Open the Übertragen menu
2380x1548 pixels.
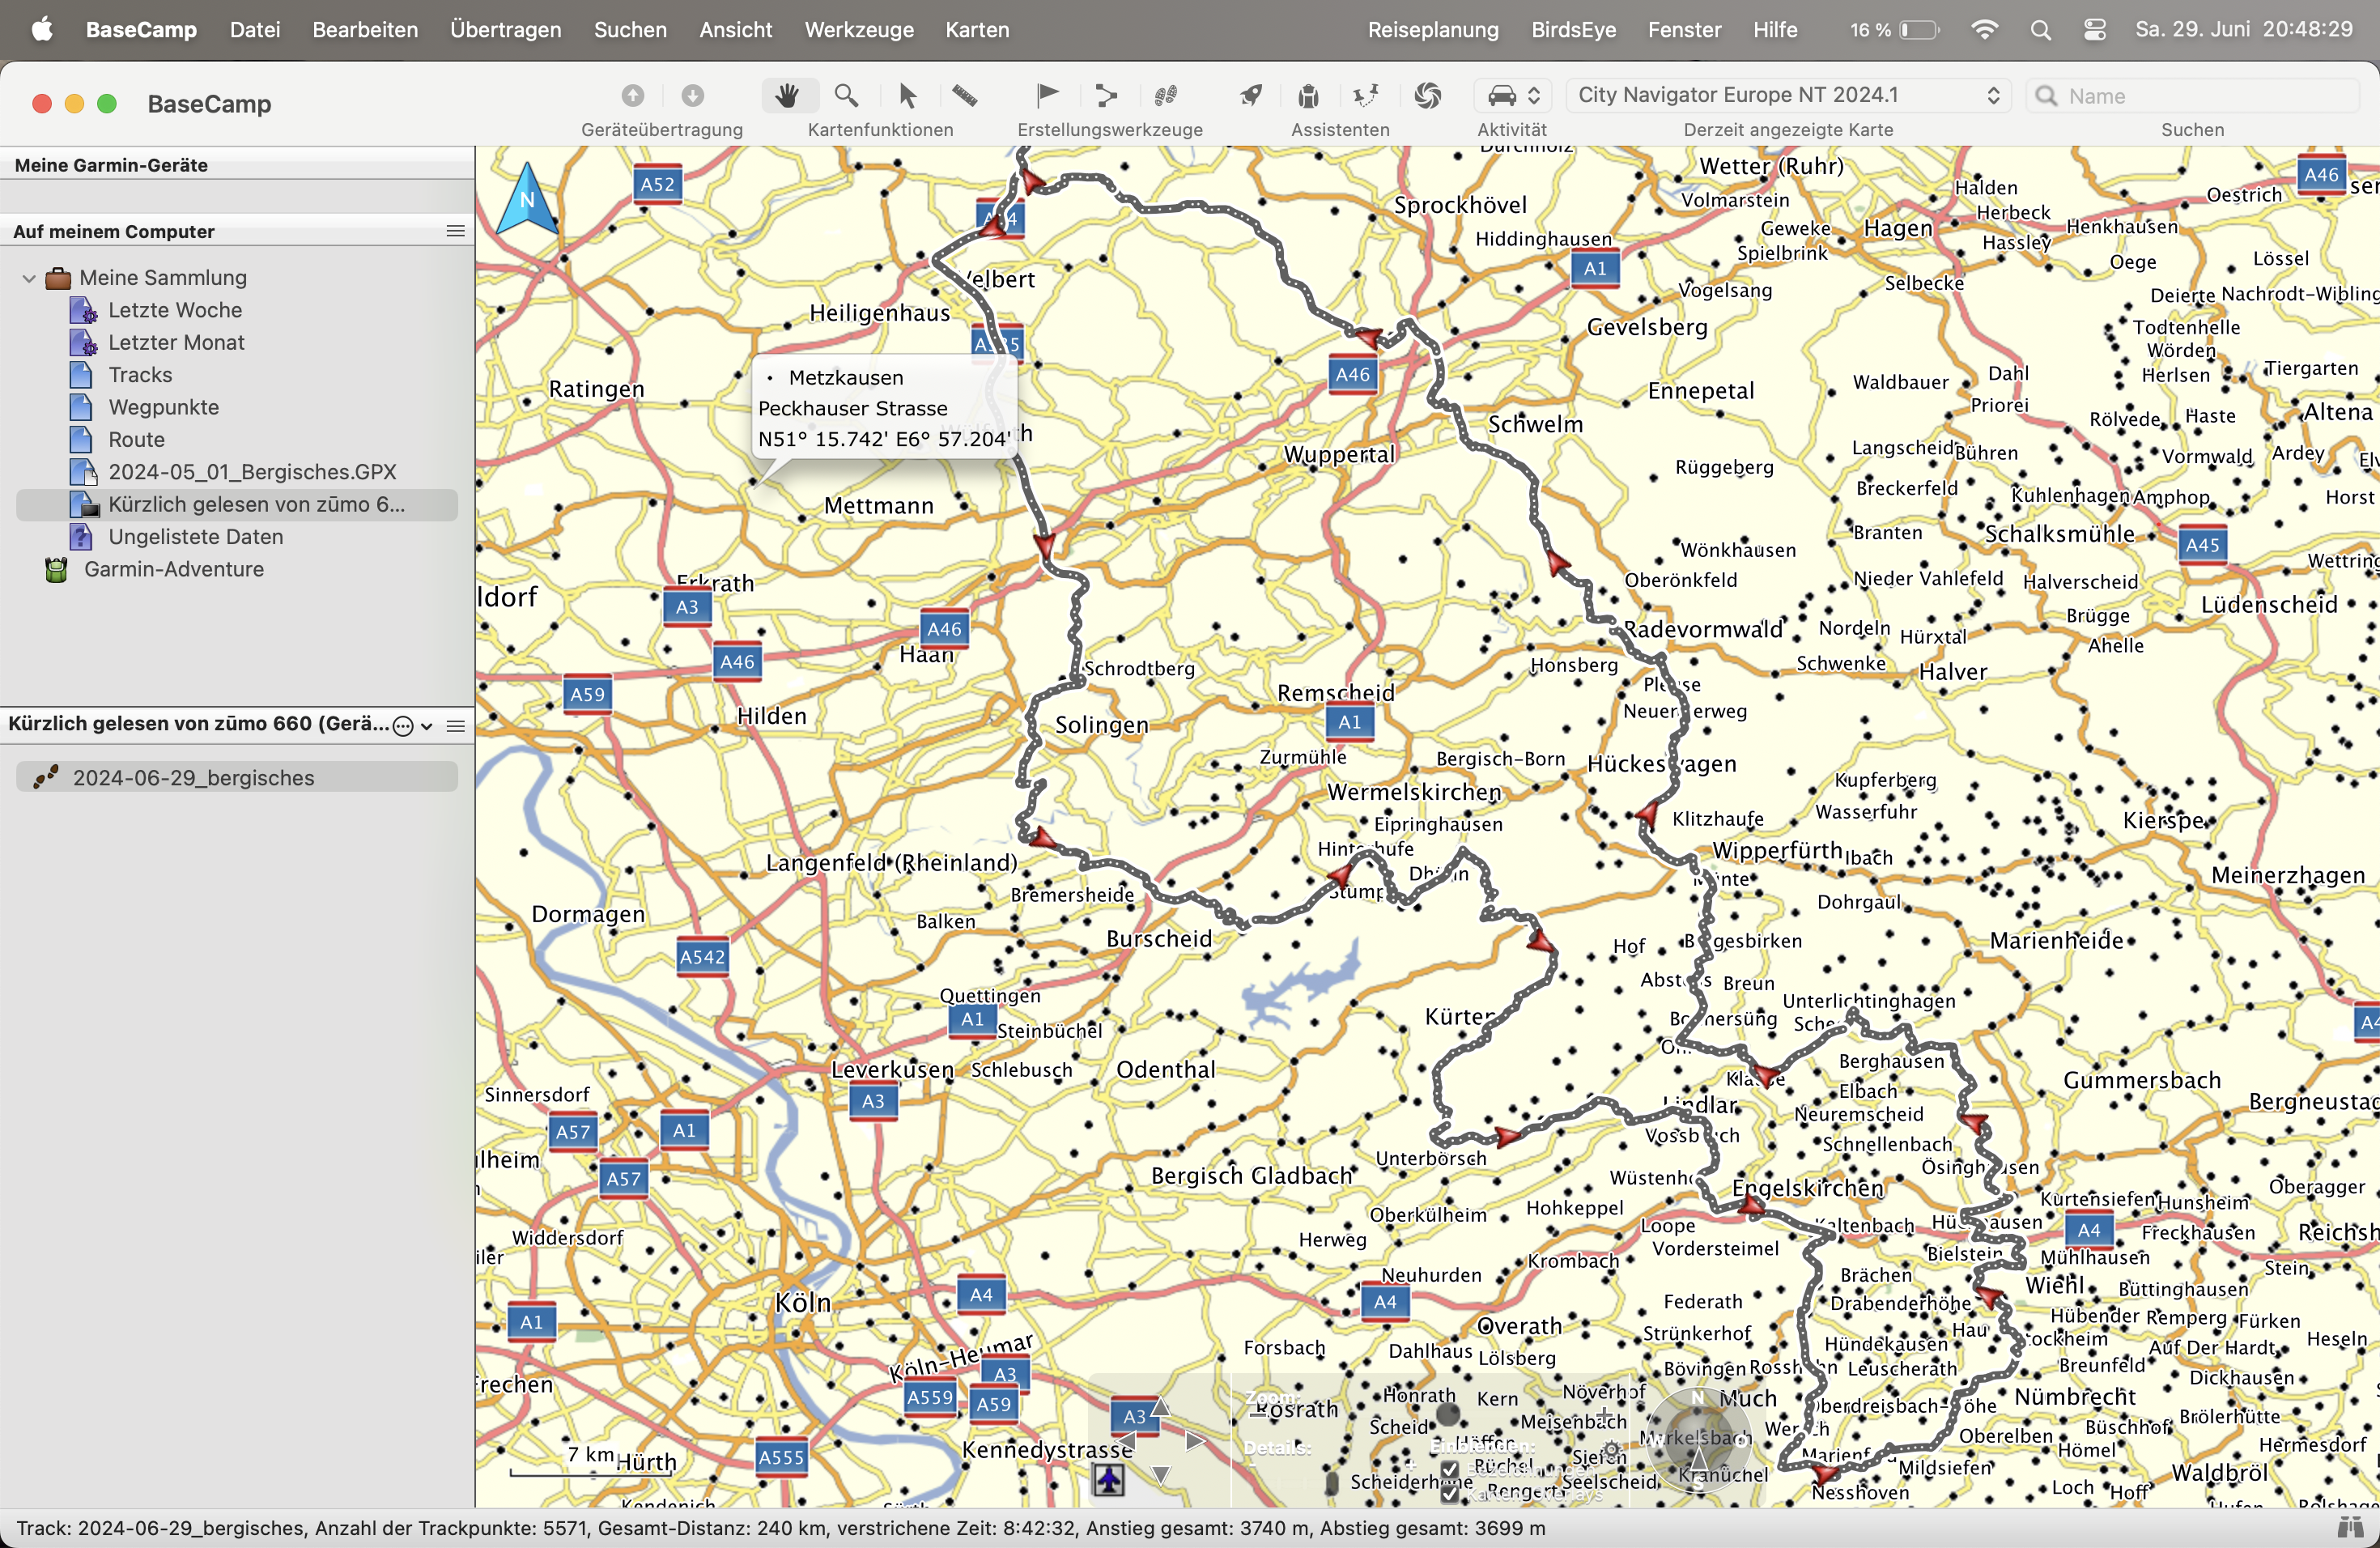pyautogui.click(x=505, y=30)
